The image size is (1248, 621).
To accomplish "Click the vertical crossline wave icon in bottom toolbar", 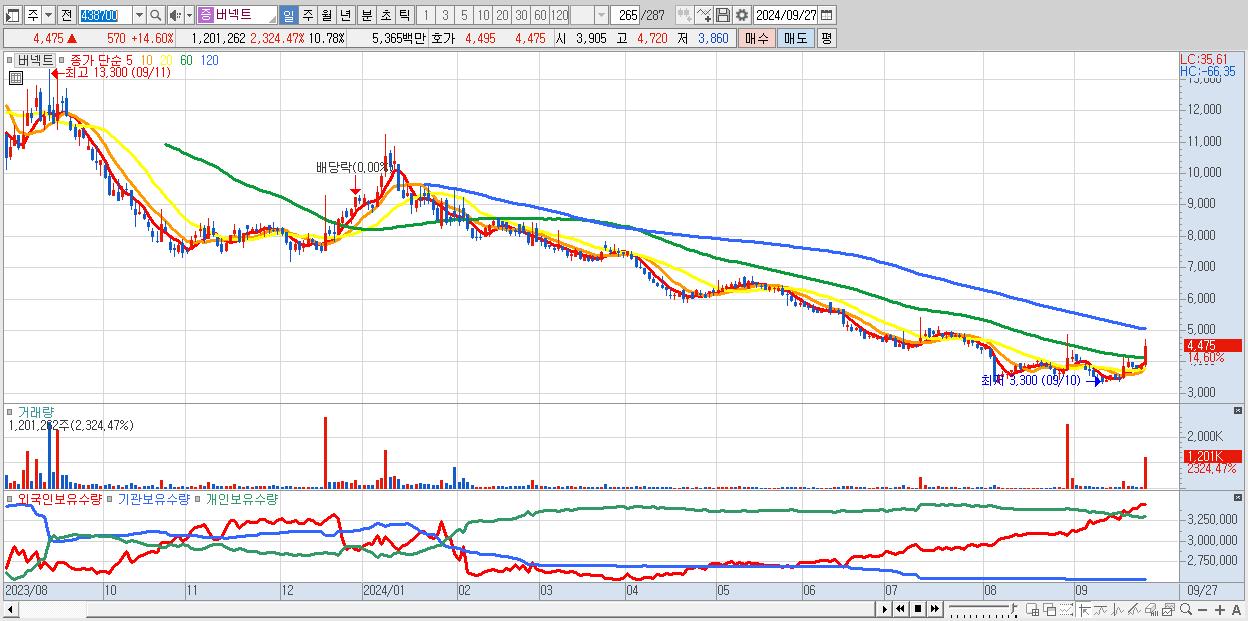I will tap(1118, 609).
